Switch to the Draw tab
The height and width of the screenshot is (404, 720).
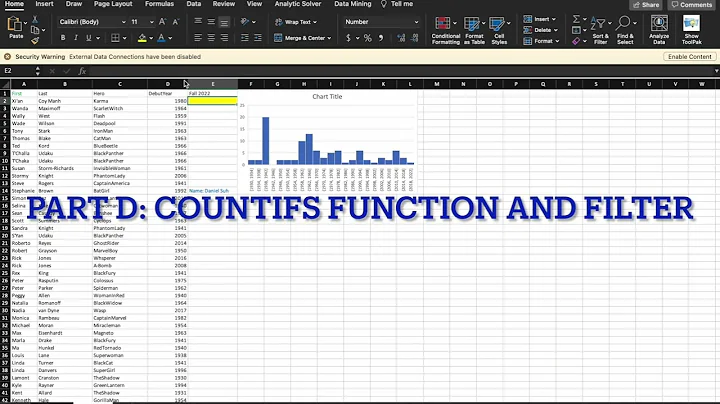click(x=73, y=4)
